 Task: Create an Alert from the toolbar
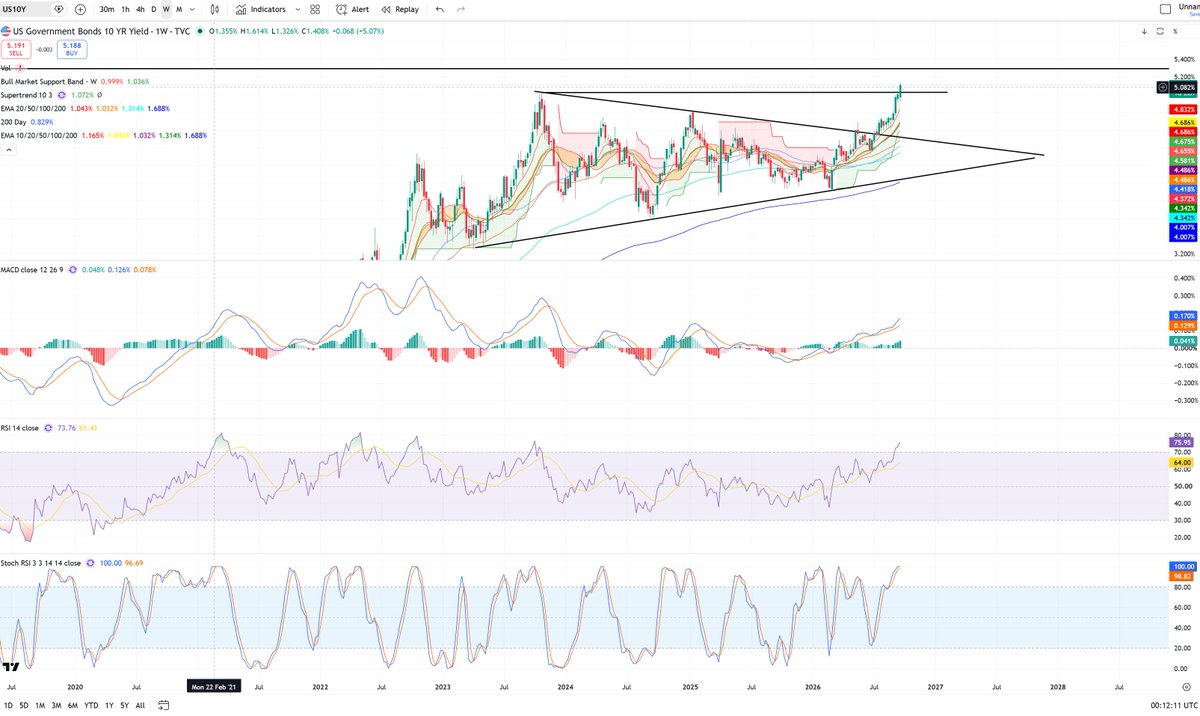[x=352, y=9]
